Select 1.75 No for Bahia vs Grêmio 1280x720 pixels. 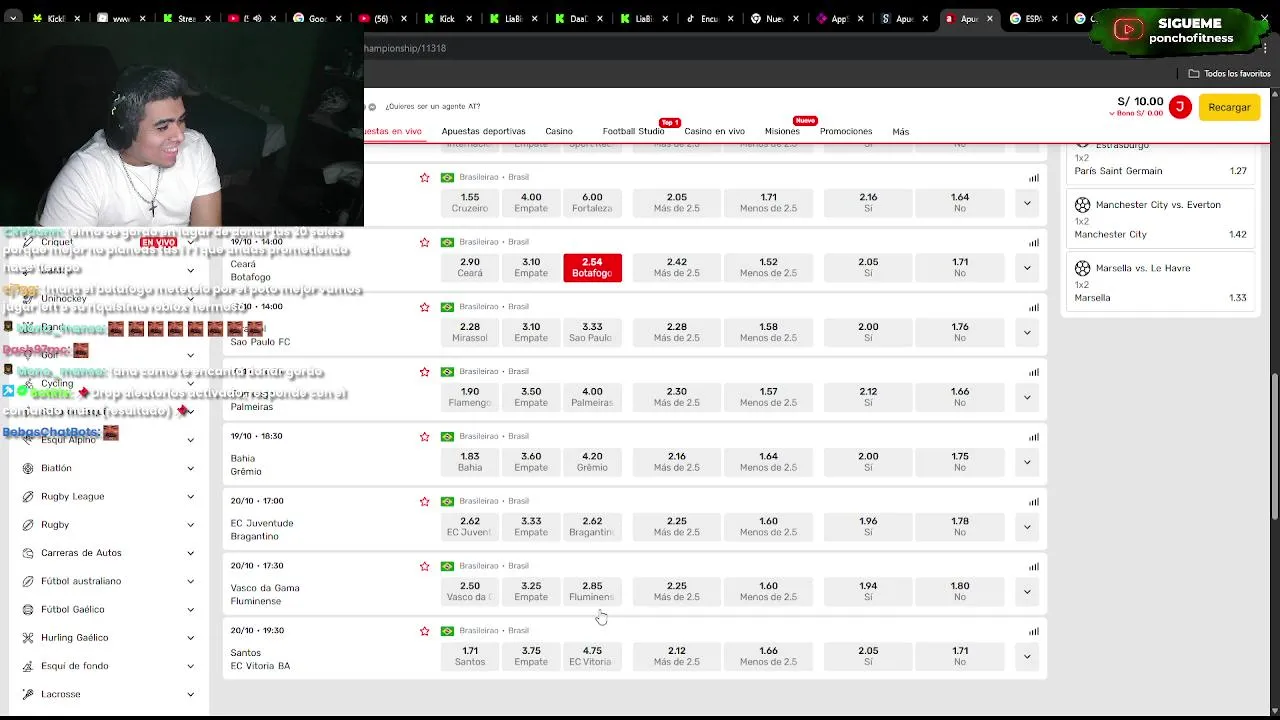(x=960, y=462)
